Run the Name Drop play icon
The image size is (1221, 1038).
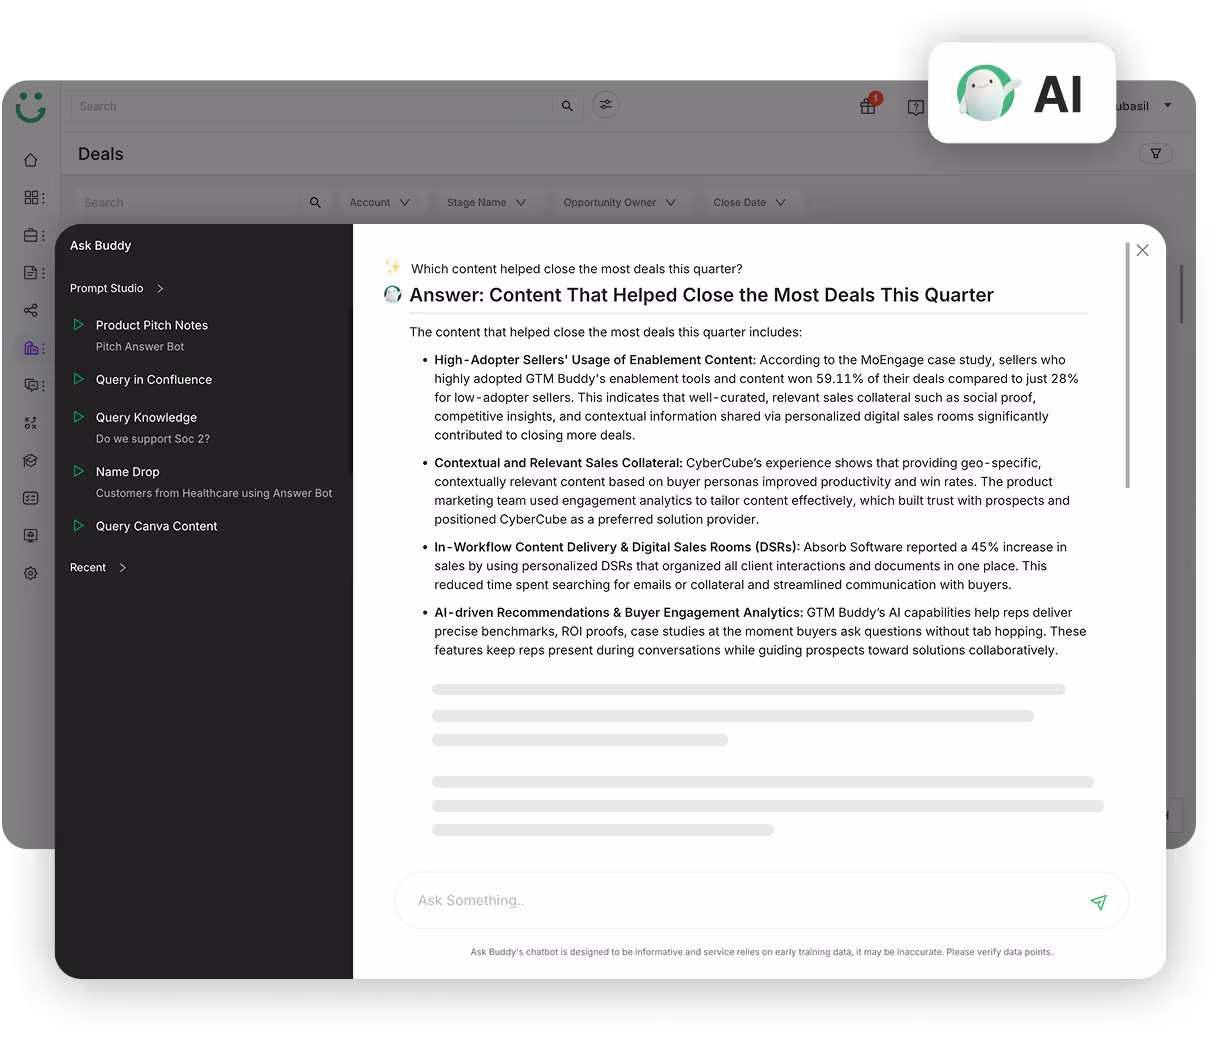click(78, 471)
